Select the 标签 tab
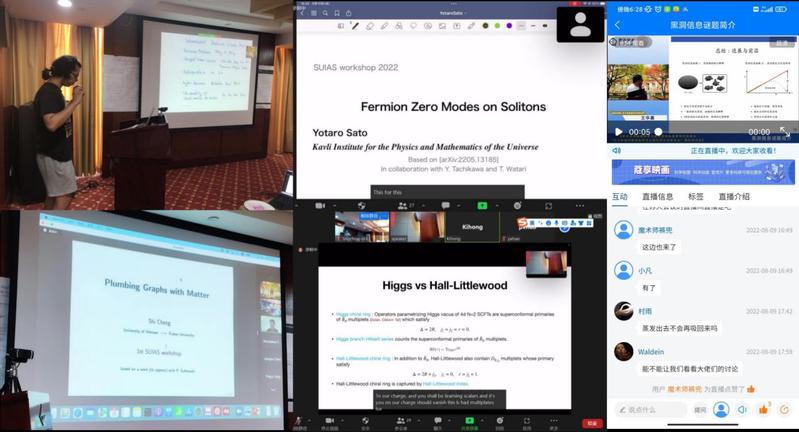Image resolution: width=799 pixels, height=432 pixels. [695, 197]
